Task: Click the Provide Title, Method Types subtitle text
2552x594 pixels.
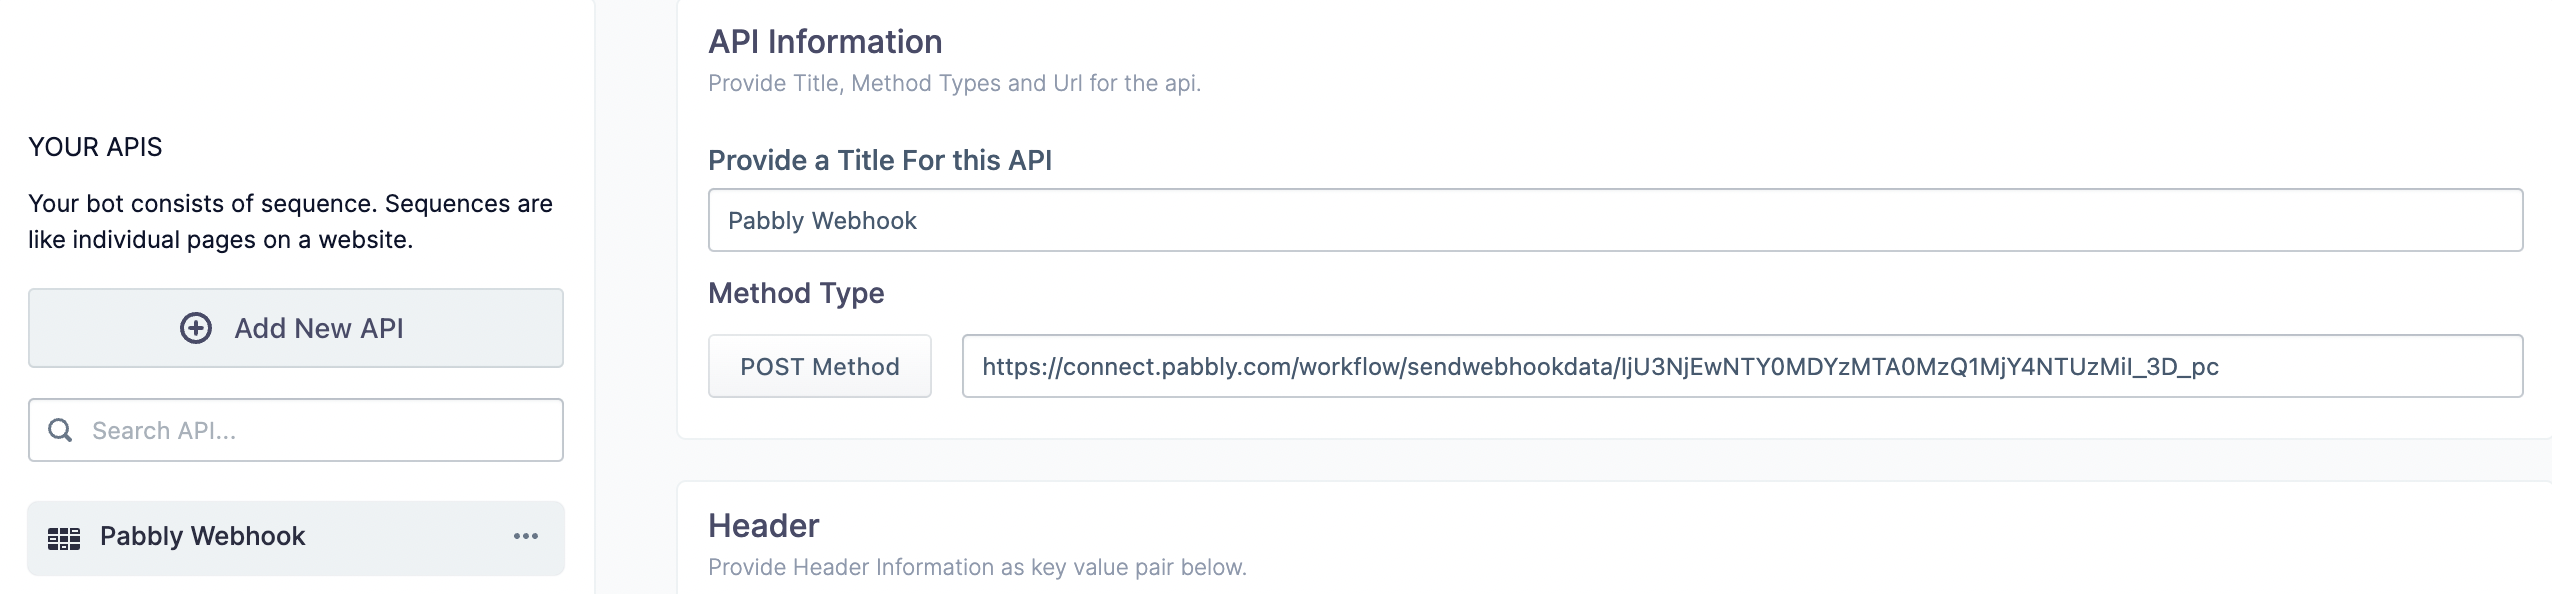Action: (954, 83)
